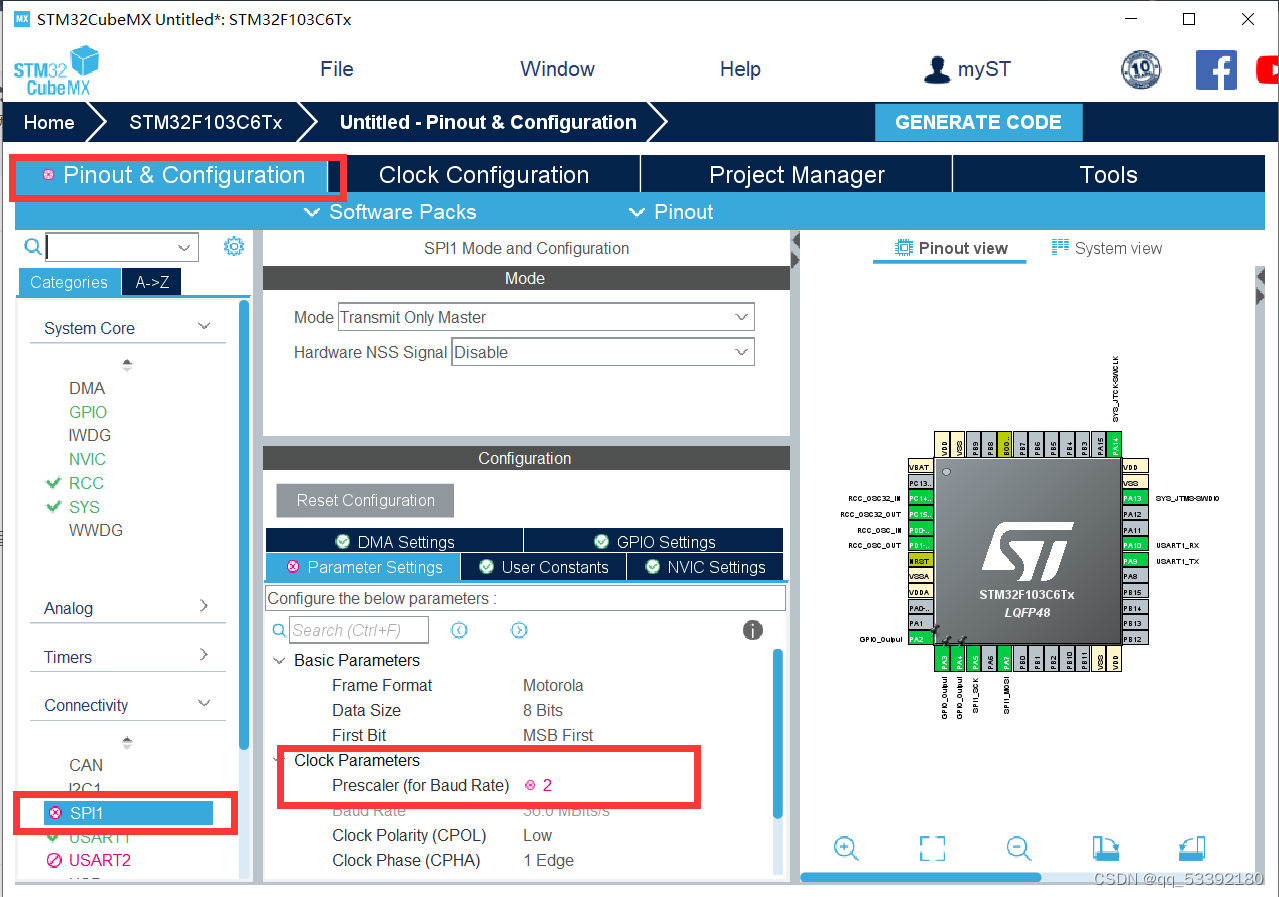The height and width of the screenshot is (897, 1279).
Task: Open the User Constants tab
Action: (x=543, y=567)
